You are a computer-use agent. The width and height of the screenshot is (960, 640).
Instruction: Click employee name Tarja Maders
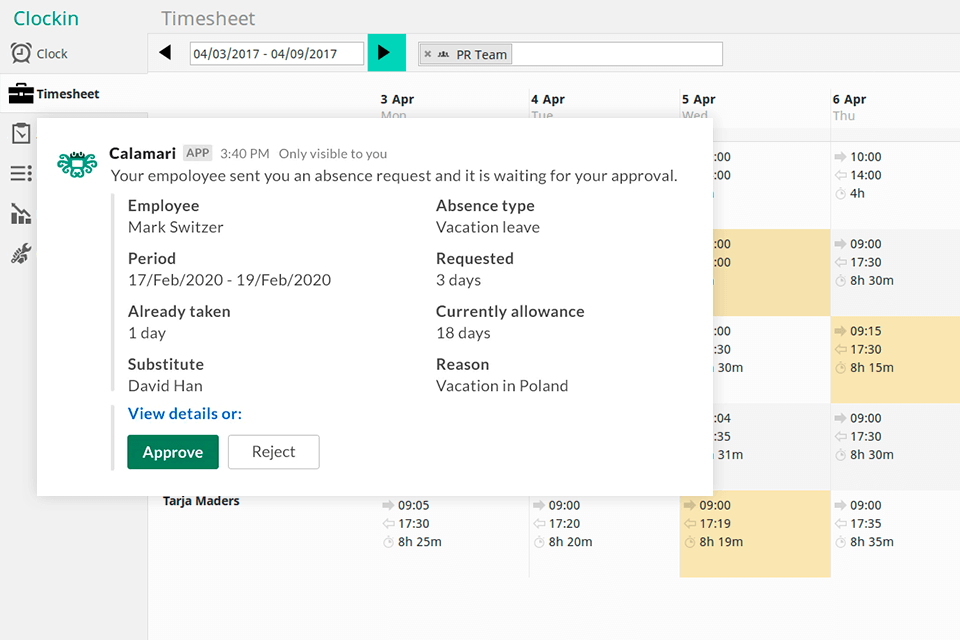point(201,501)
